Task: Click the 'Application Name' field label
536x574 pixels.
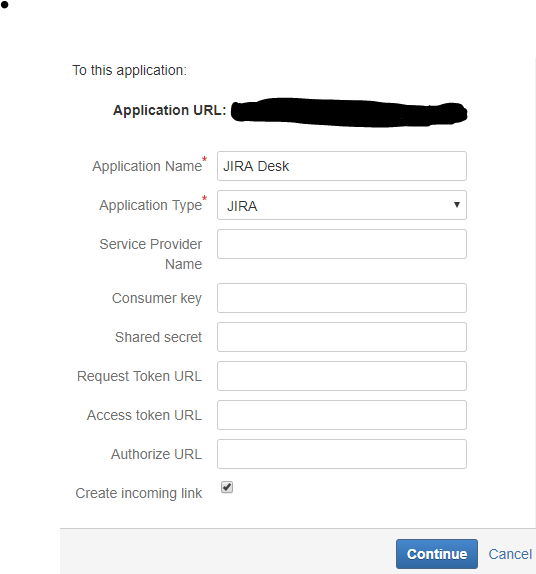Action: (147, 166)
